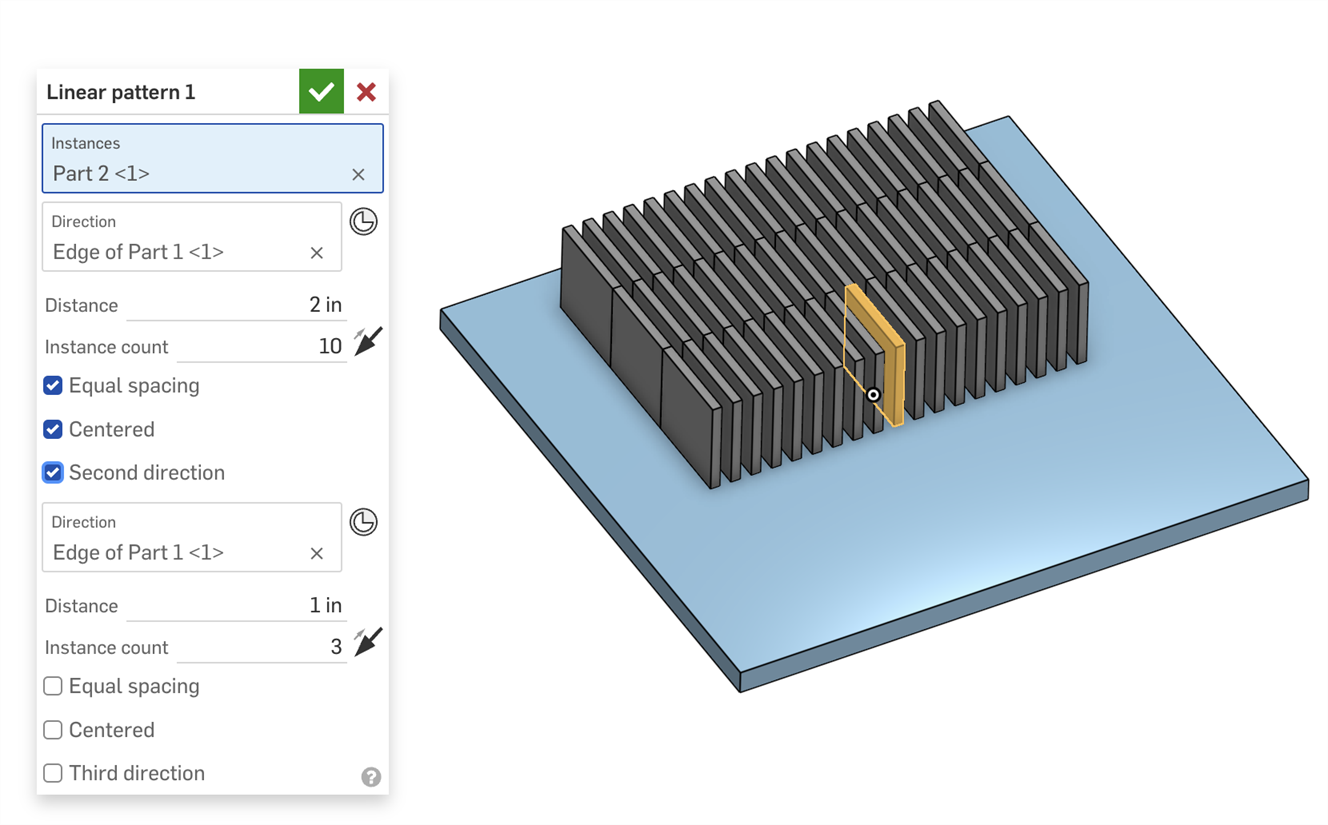Clear the second Direction edge selection
The width and height of the screenshot is (1328, 825).
(x=316, y=553)
